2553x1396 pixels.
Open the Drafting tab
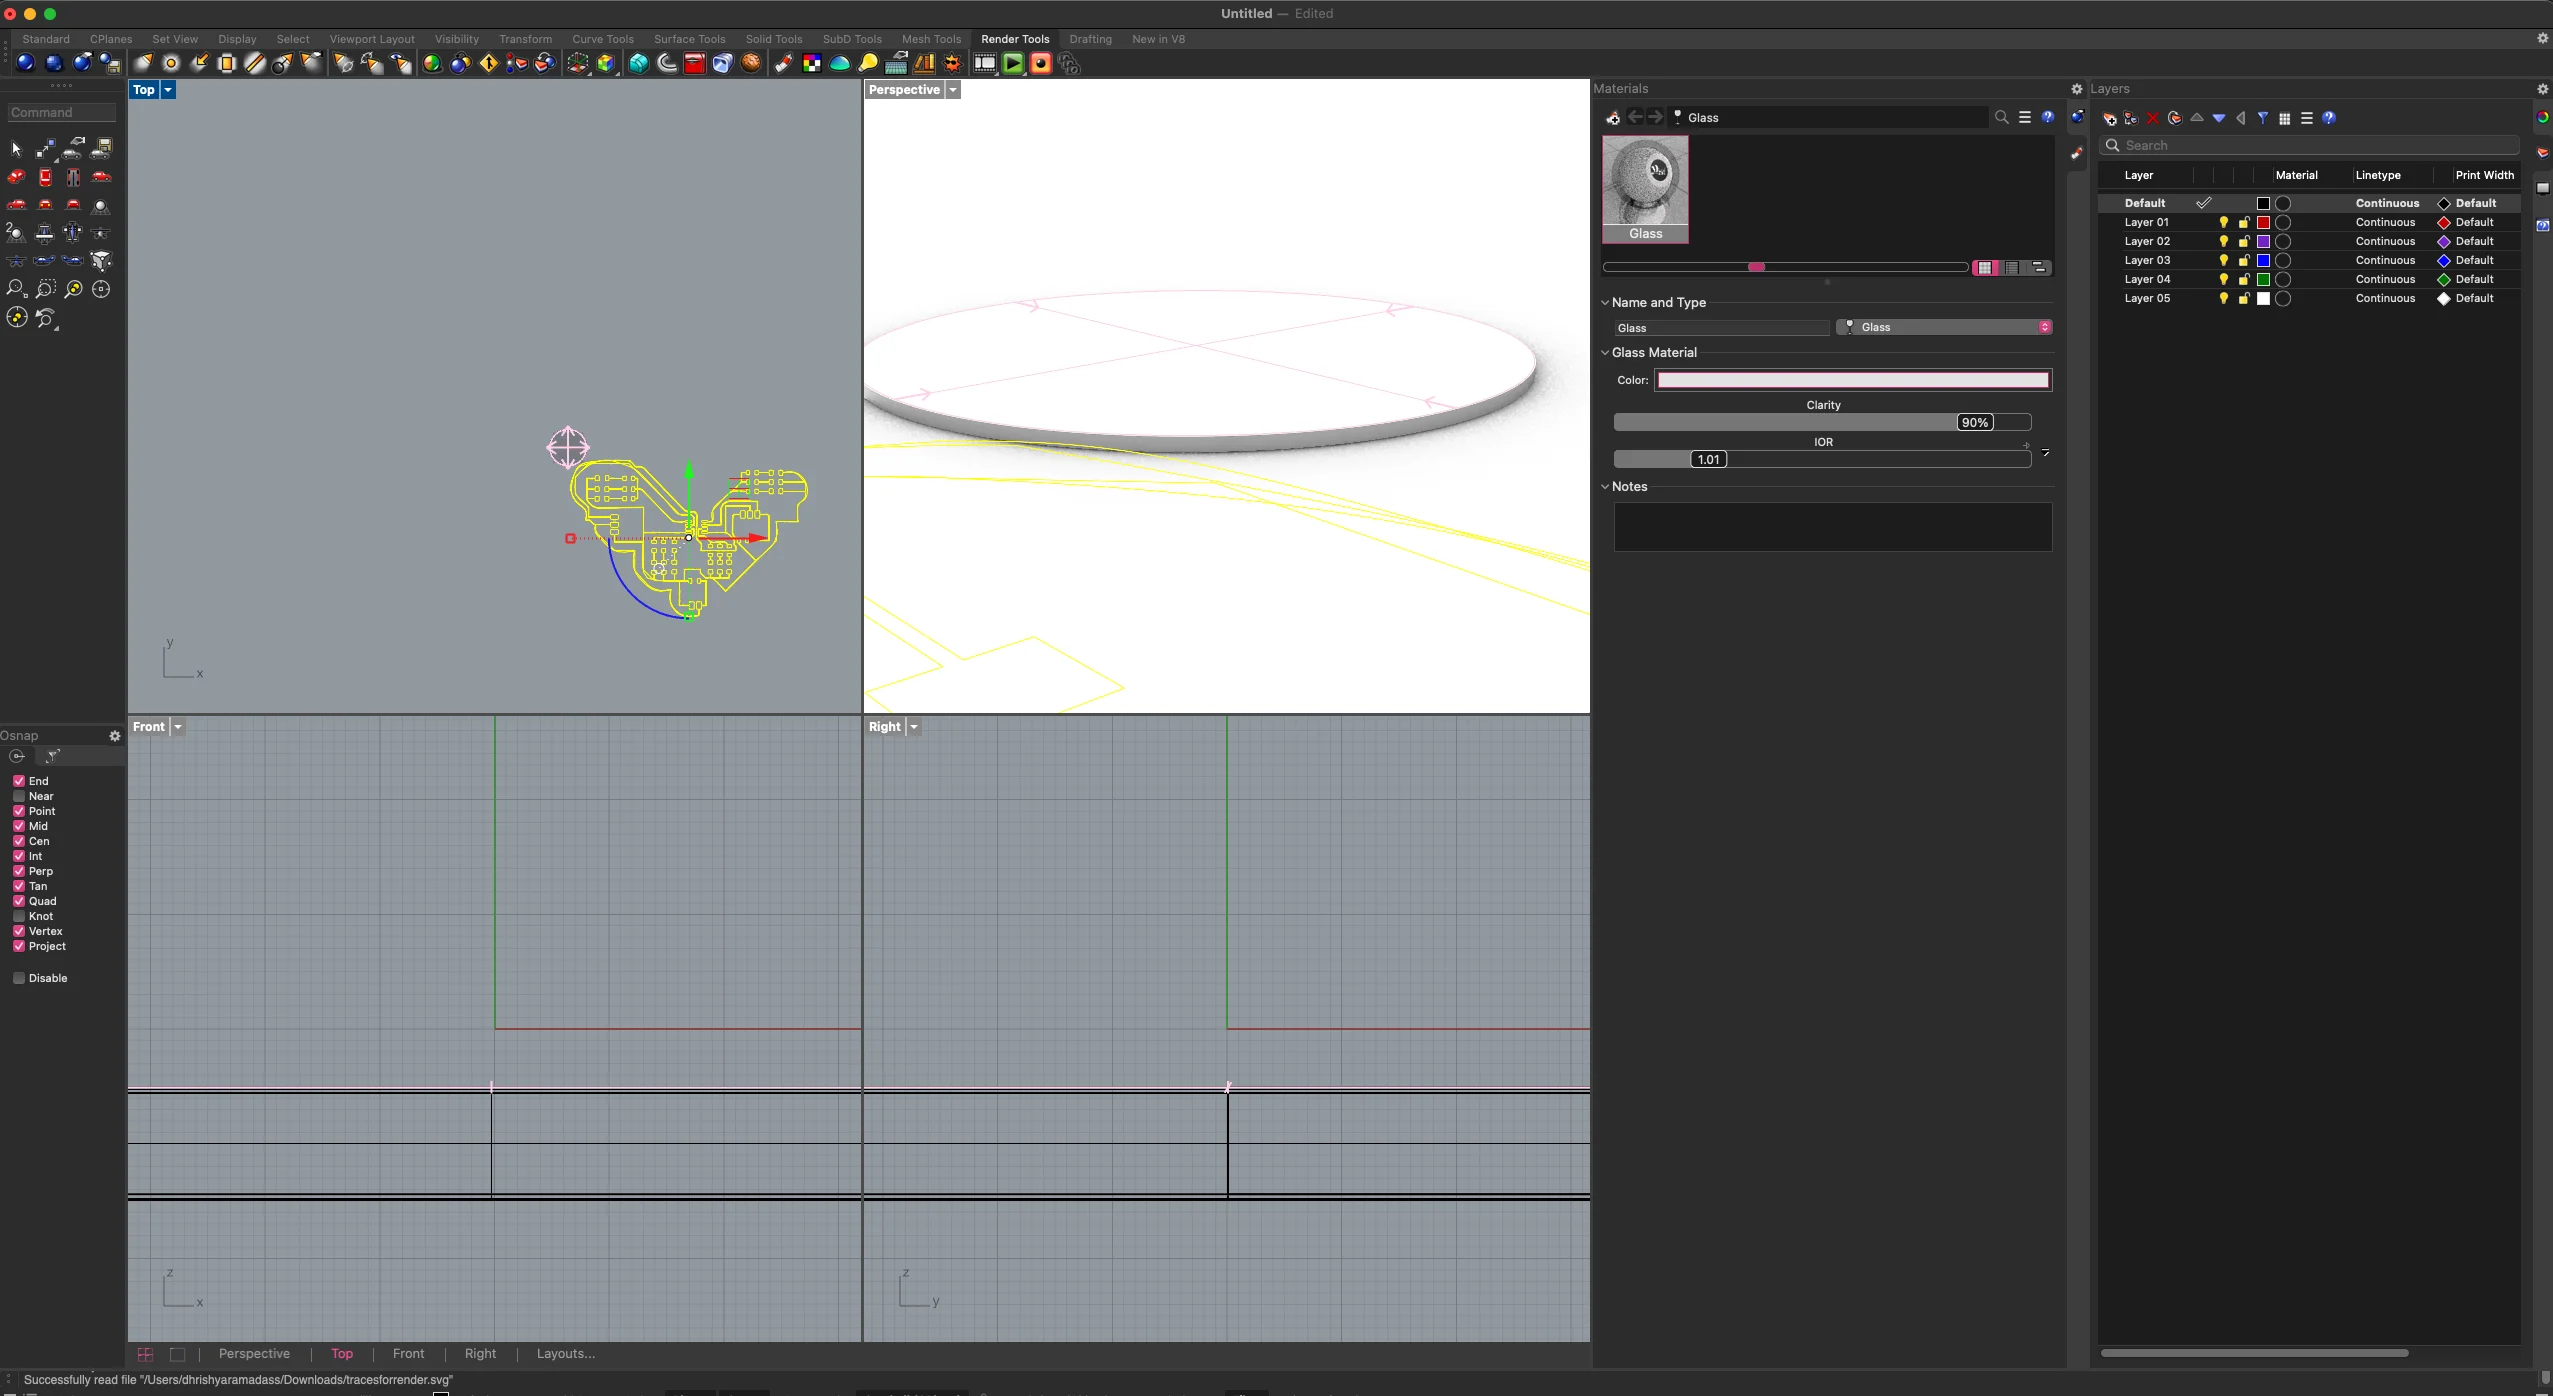(x=1090, y=39)
